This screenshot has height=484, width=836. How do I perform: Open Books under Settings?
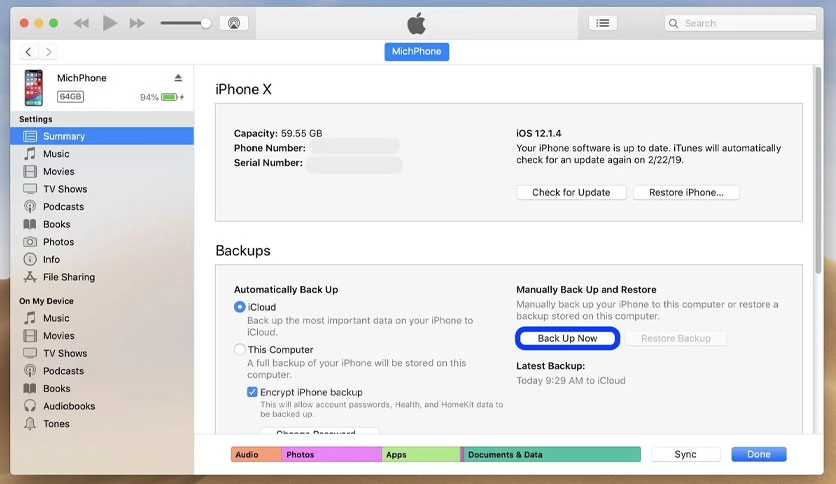(102, 224)
